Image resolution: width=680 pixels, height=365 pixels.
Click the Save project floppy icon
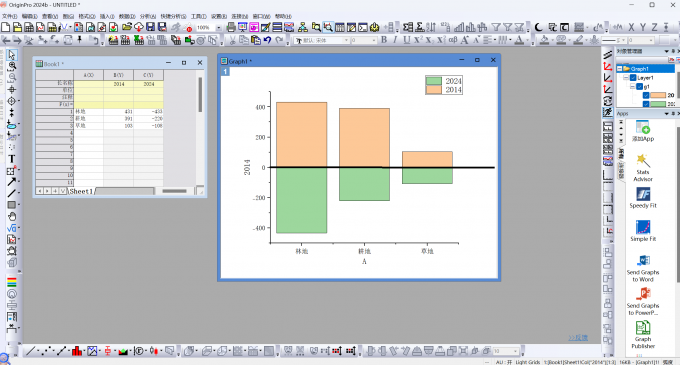(x=150, y=27)
